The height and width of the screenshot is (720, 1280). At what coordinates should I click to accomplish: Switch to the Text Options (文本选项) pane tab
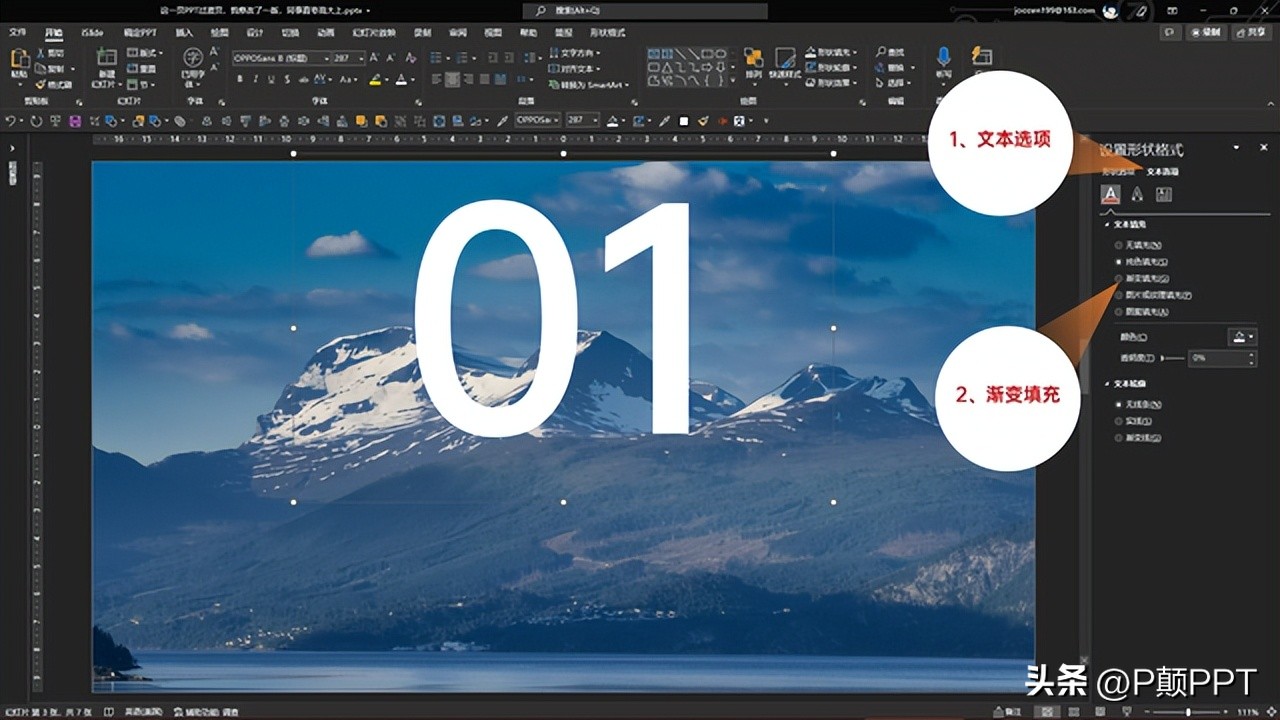tap(1162, 172)
